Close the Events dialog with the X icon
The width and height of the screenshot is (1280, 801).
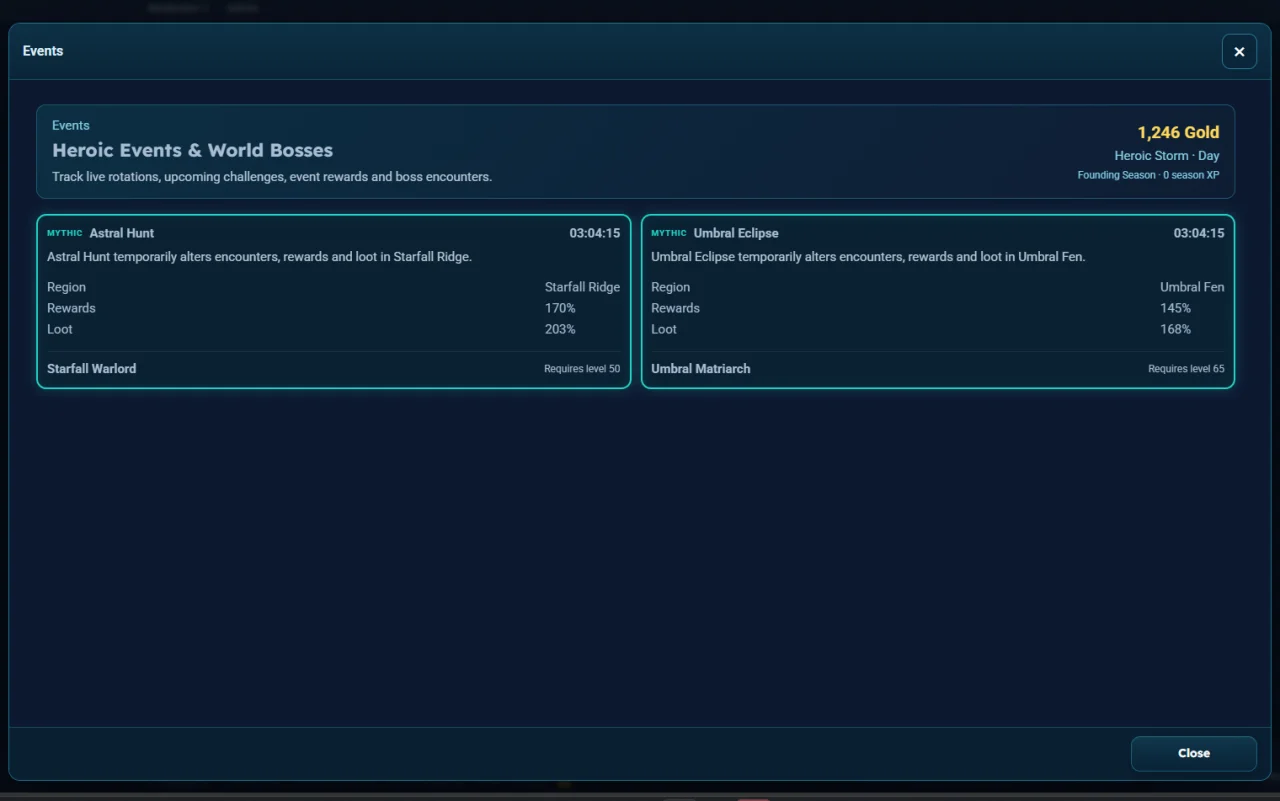tap(1239, 51)
